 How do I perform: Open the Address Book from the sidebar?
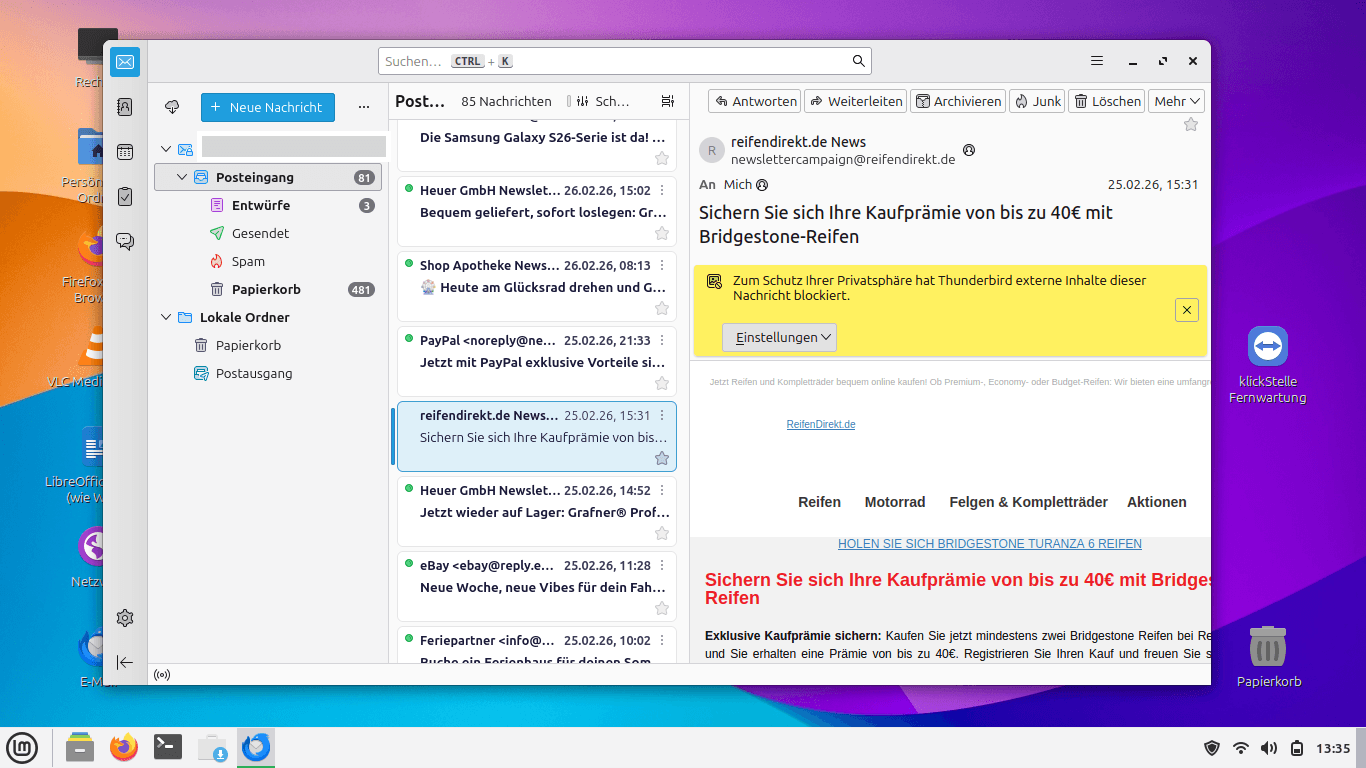(x=125, y=107)
